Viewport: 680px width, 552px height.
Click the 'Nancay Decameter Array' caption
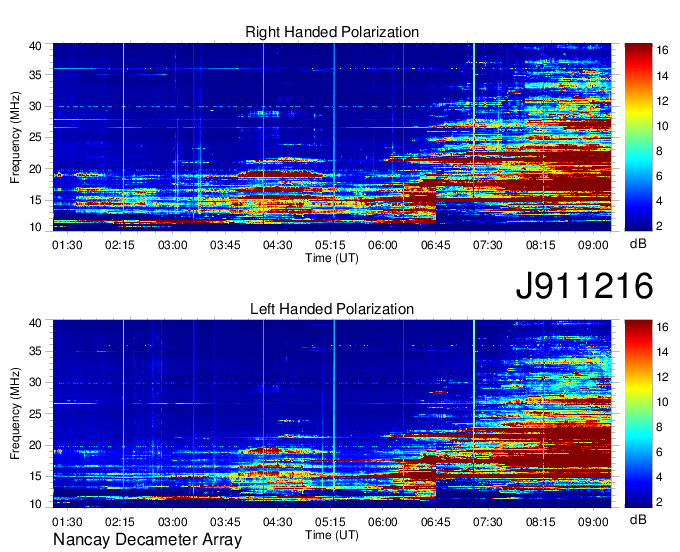[147, 540]
